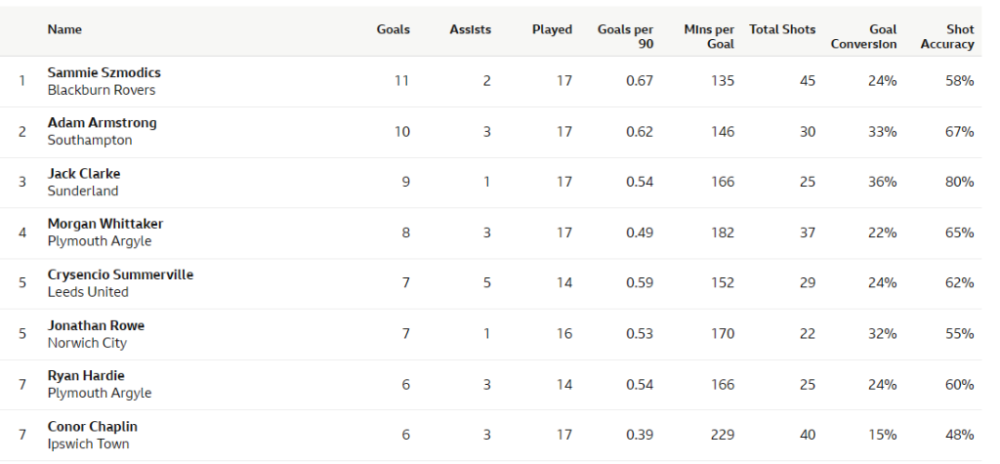Sort table by Goals column header

(393, 30)
